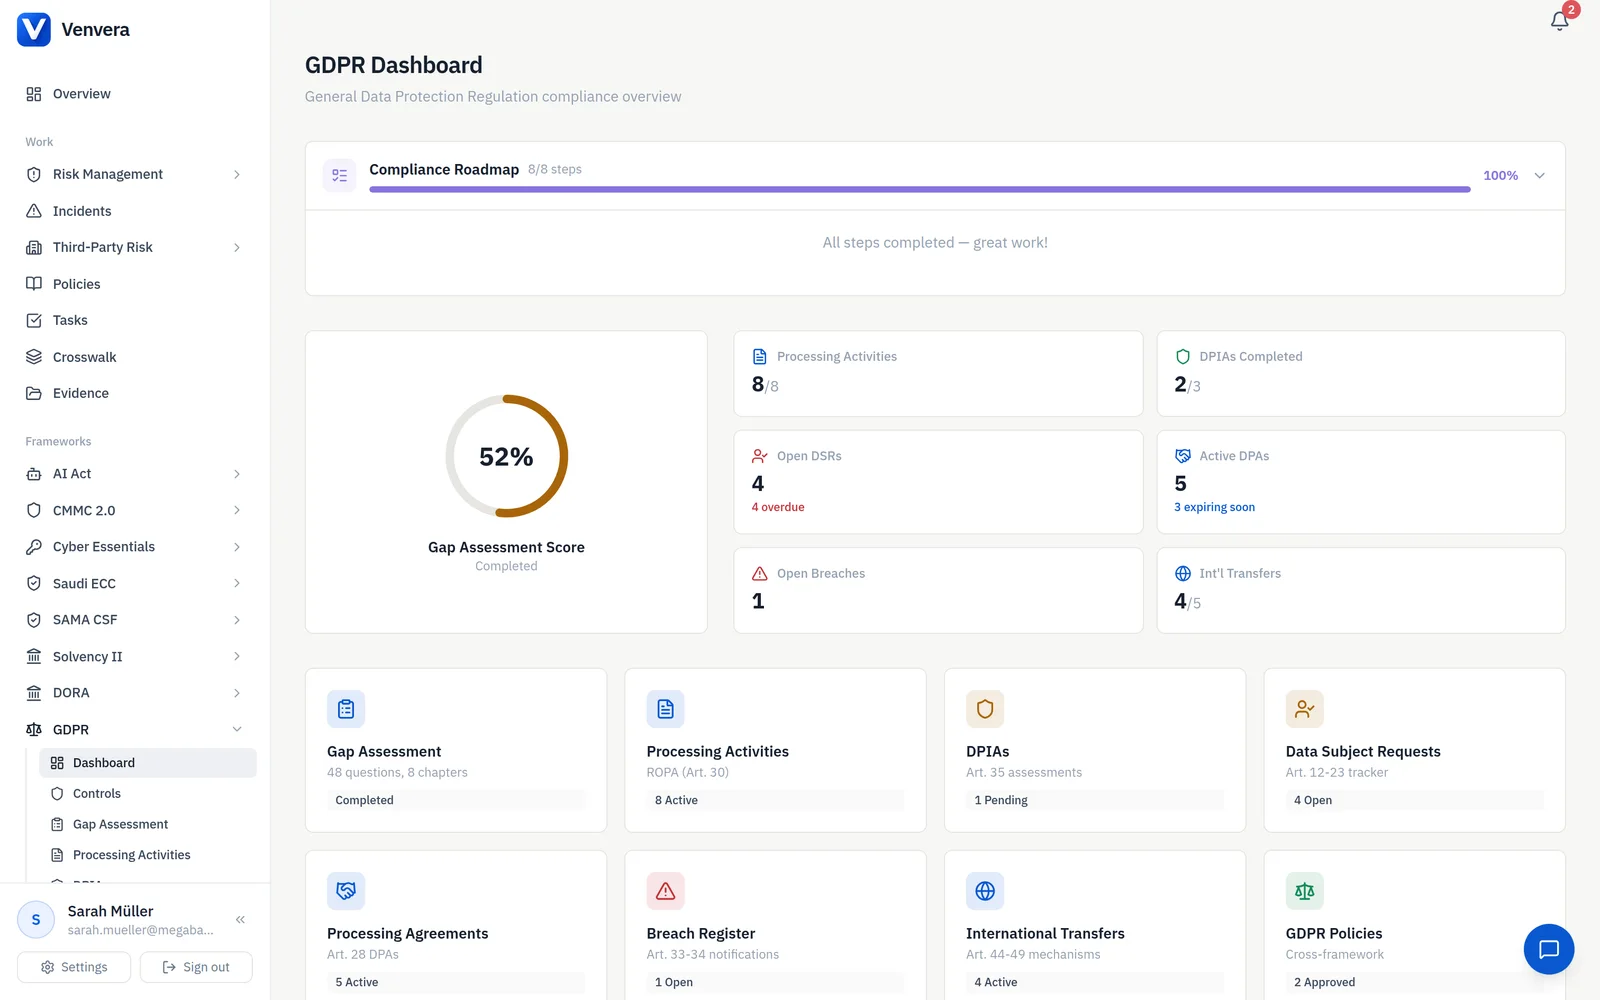Click the Policies book icon in sidebar

click(34, 284)
